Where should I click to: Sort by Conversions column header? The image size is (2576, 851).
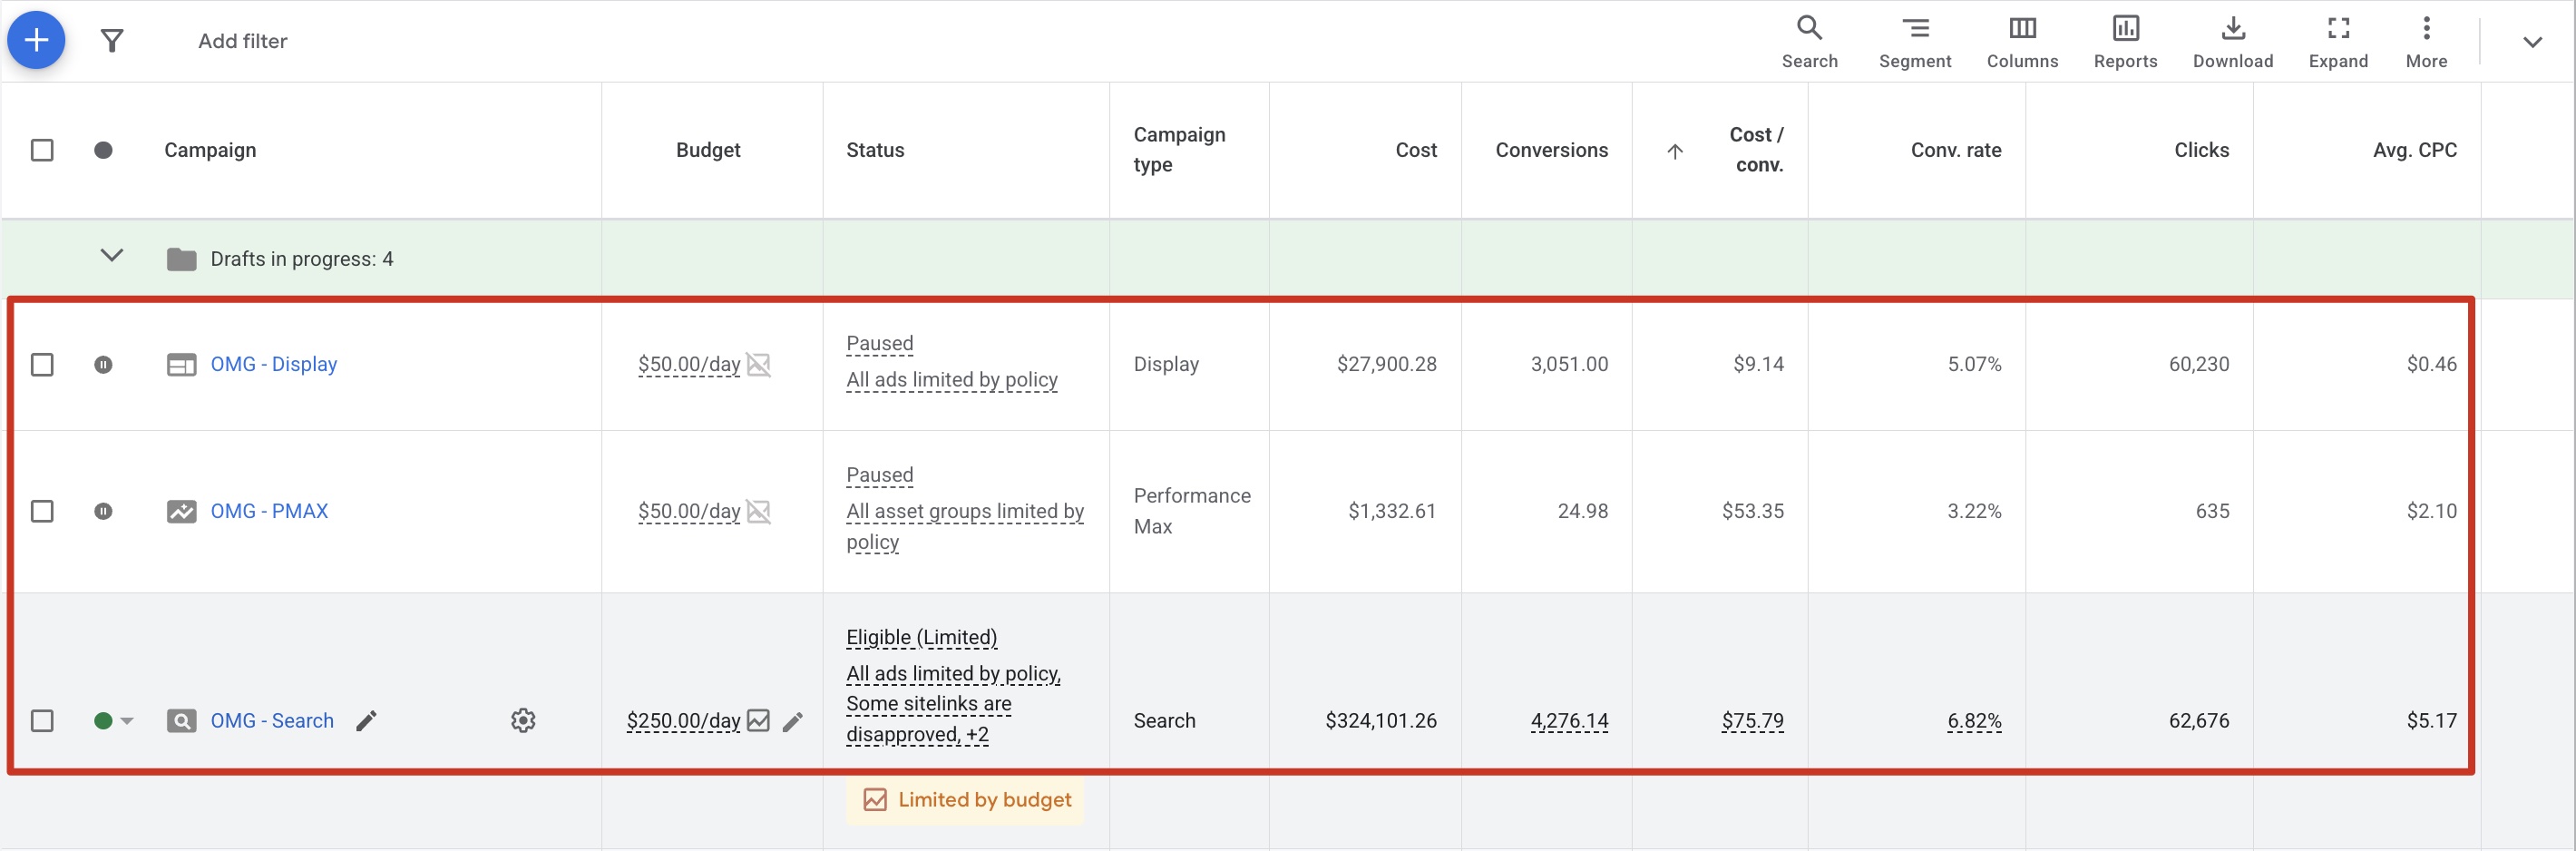click(1551, 150)
